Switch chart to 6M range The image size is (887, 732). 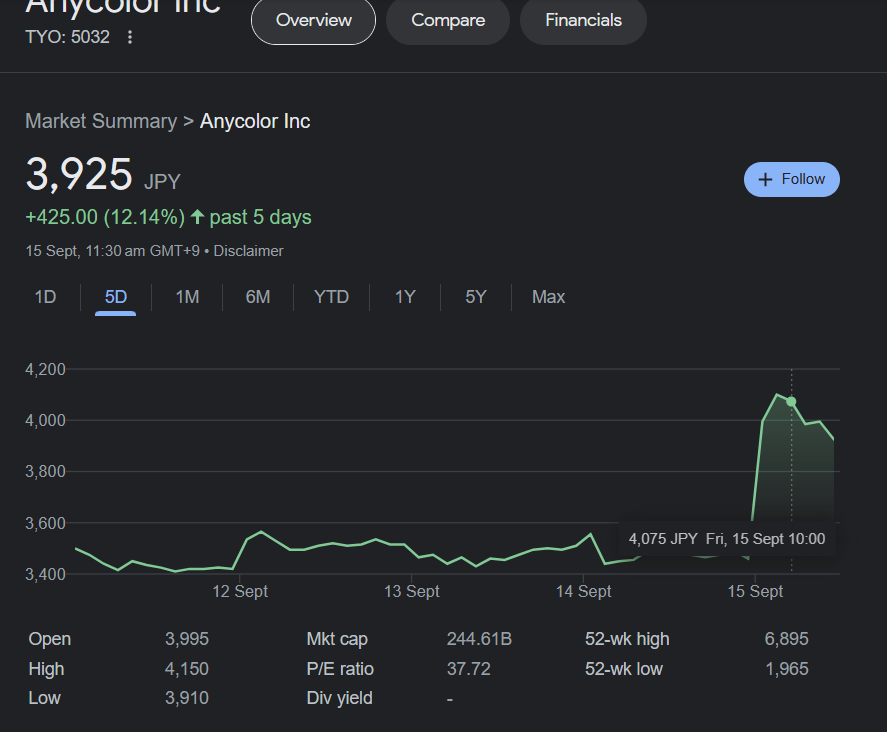(x=258, y=297)
